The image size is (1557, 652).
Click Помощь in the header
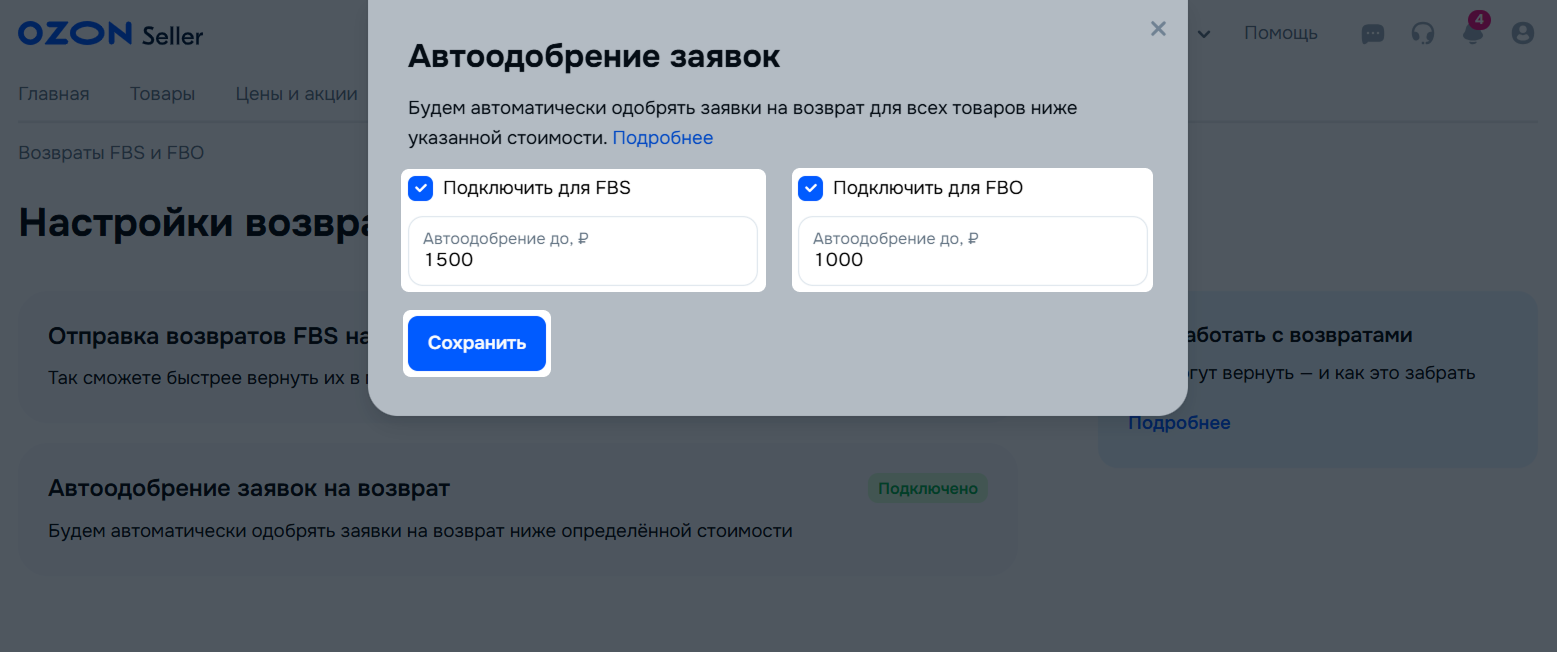[x=1280, y=34]
